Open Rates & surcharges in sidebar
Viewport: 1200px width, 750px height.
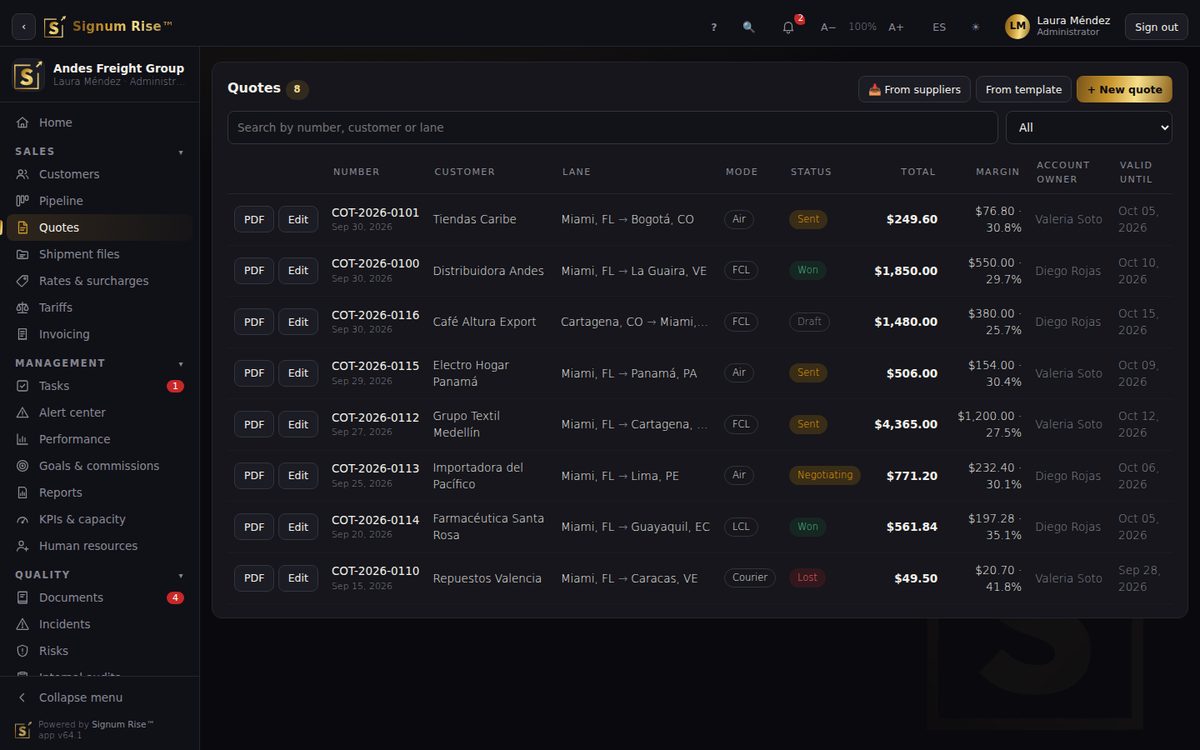[99, 281]
